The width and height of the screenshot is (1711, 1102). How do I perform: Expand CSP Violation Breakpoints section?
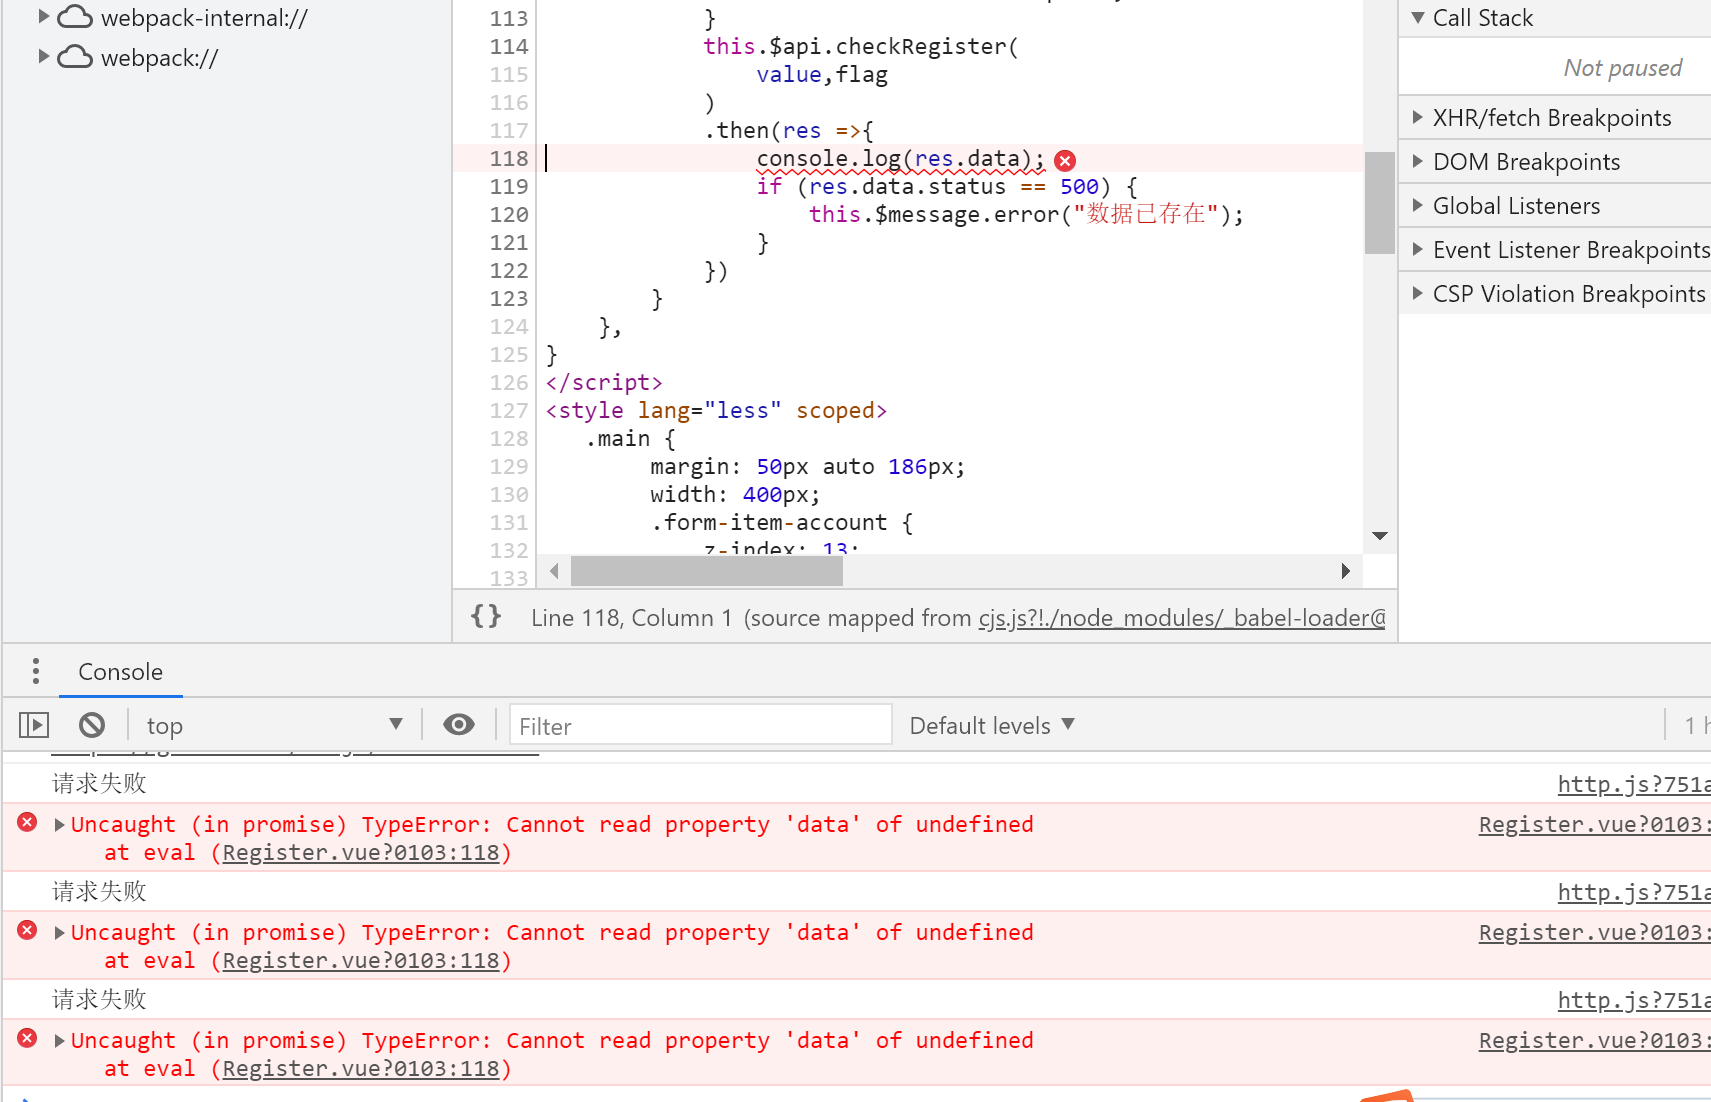pos(1417,293)
